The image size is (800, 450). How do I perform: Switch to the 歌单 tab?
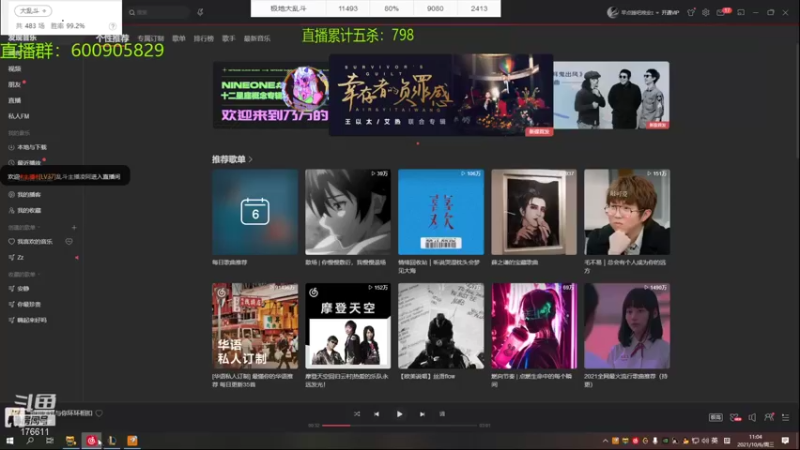[179, 38]
